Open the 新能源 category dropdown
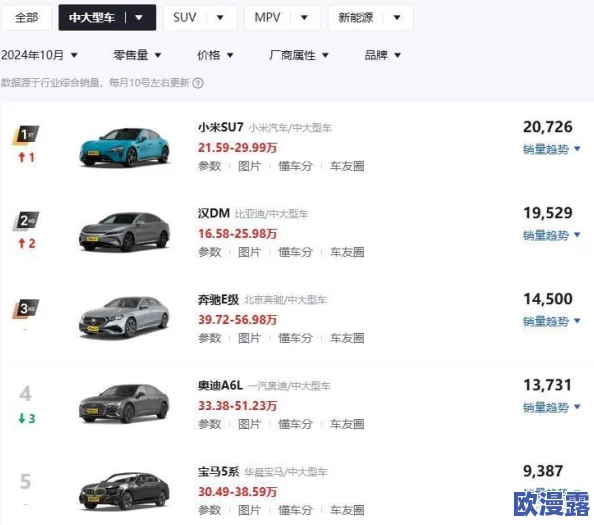 (370, 17)
